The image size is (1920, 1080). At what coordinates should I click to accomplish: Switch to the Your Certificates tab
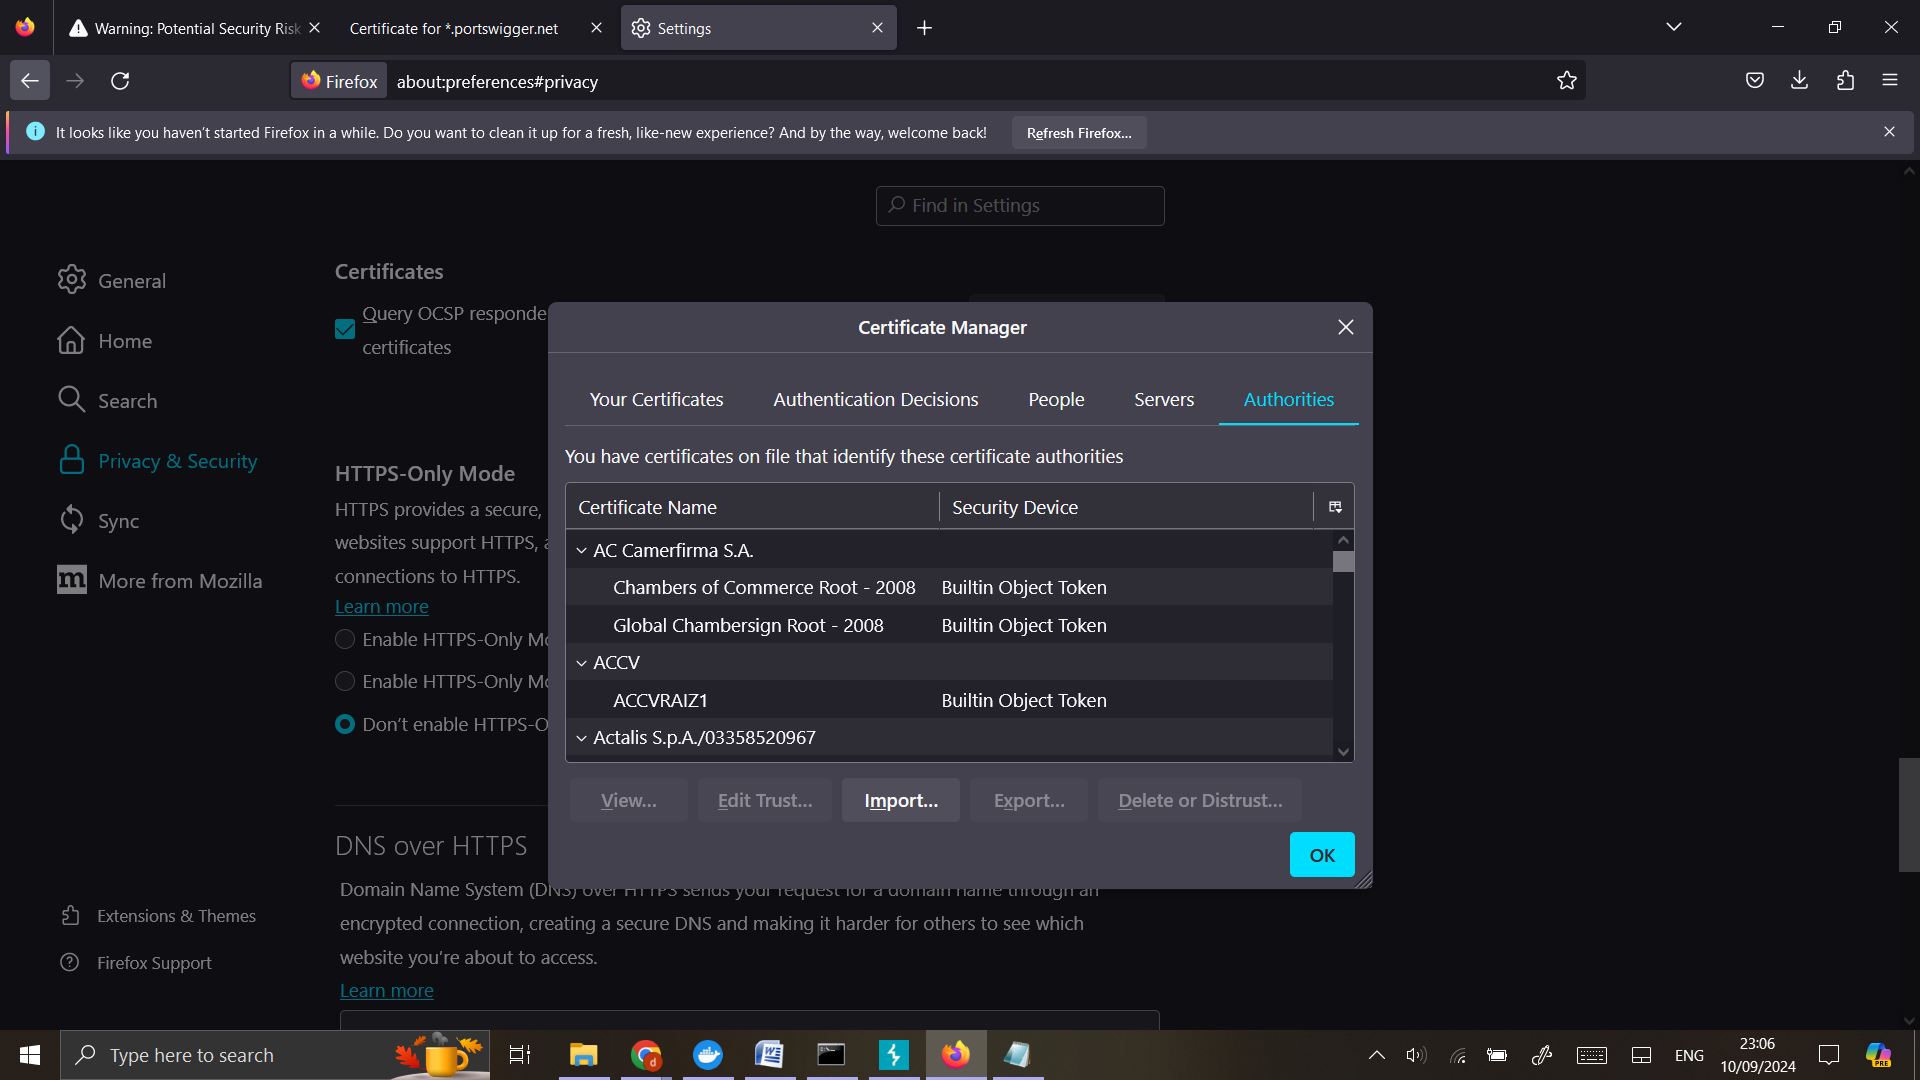point(656,399)
